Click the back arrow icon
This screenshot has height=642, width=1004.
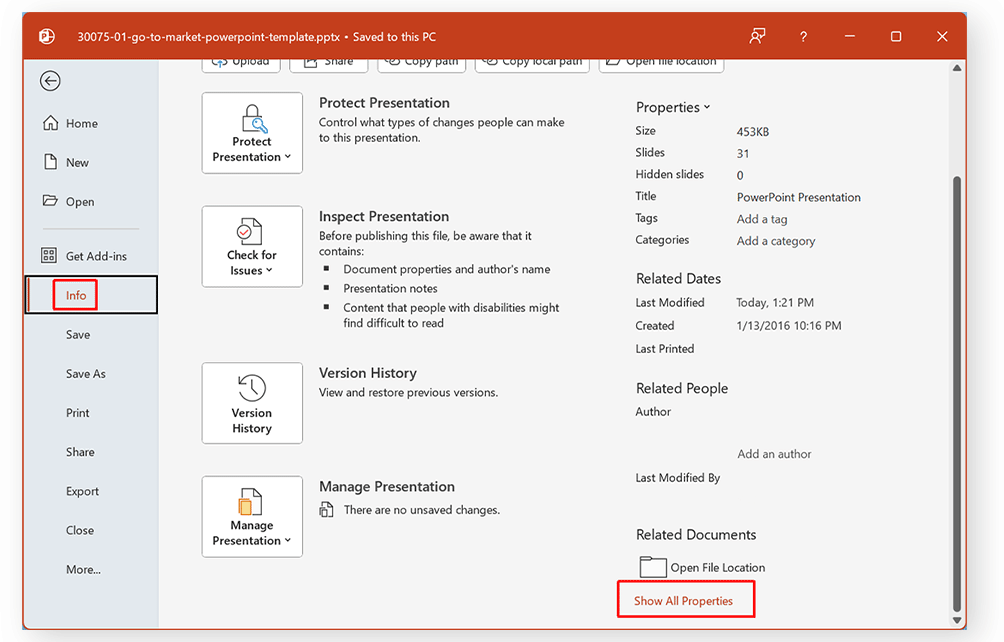[50, 82]
